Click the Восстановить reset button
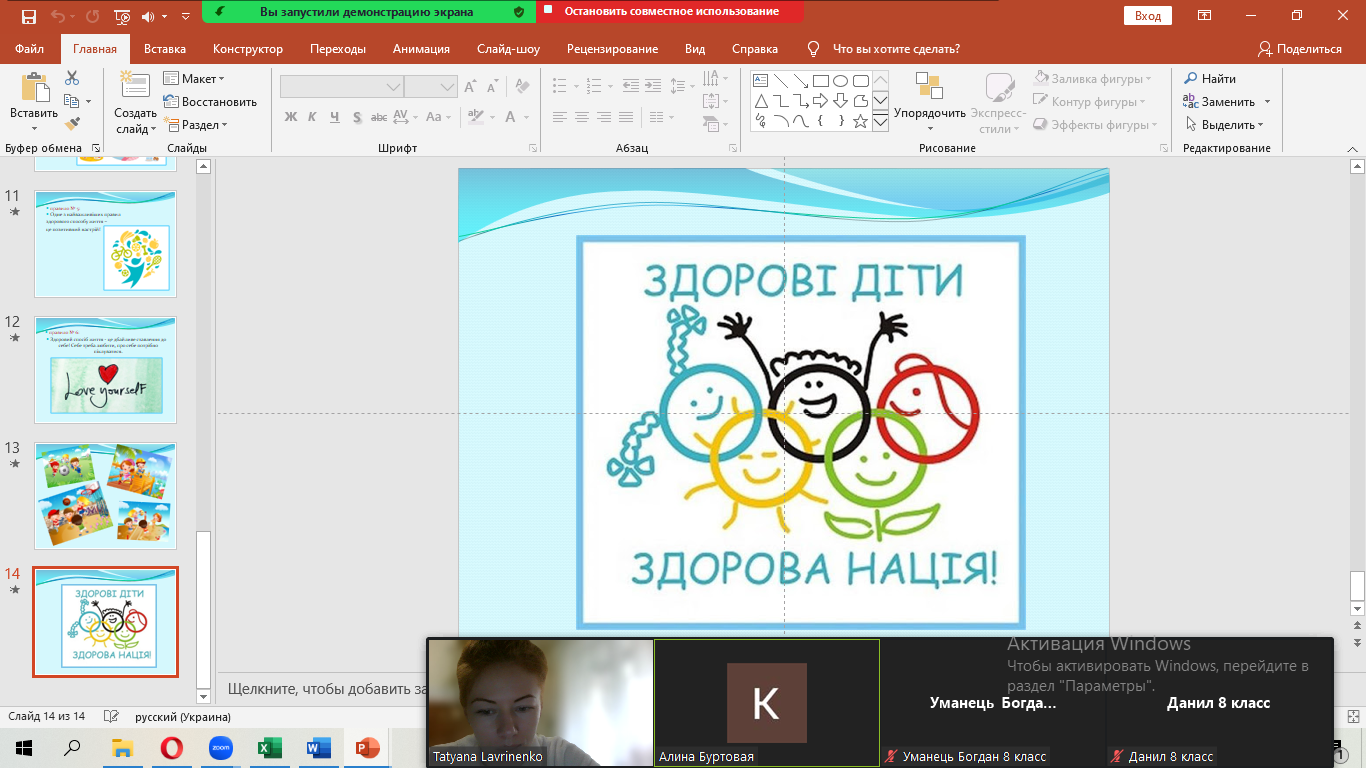The height and width of the screenshot is (768, 1366). click(x=210, y=101)
